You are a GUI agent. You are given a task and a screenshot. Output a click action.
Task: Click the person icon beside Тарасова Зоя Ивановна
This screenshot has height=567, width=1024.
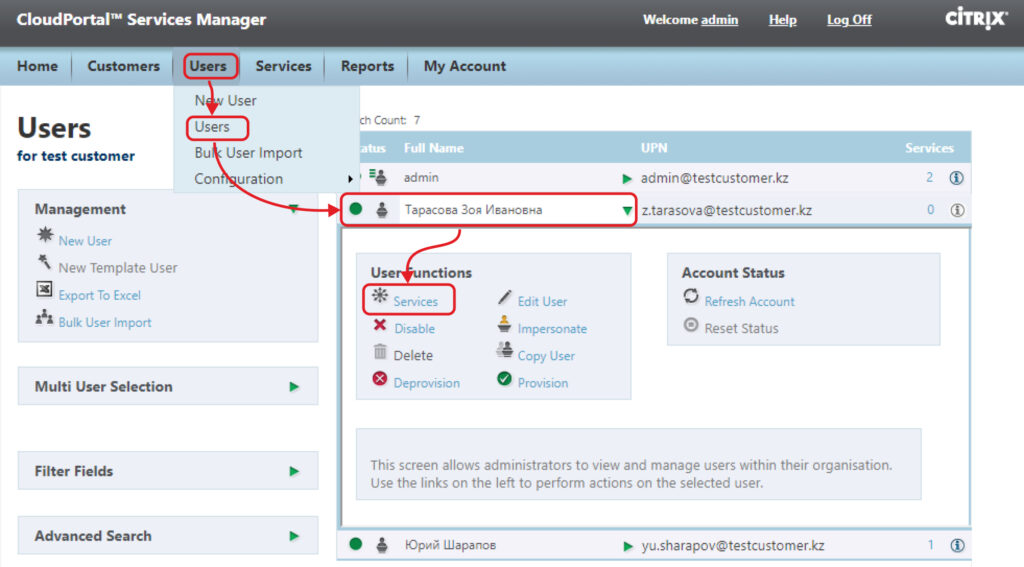(382, 210)
